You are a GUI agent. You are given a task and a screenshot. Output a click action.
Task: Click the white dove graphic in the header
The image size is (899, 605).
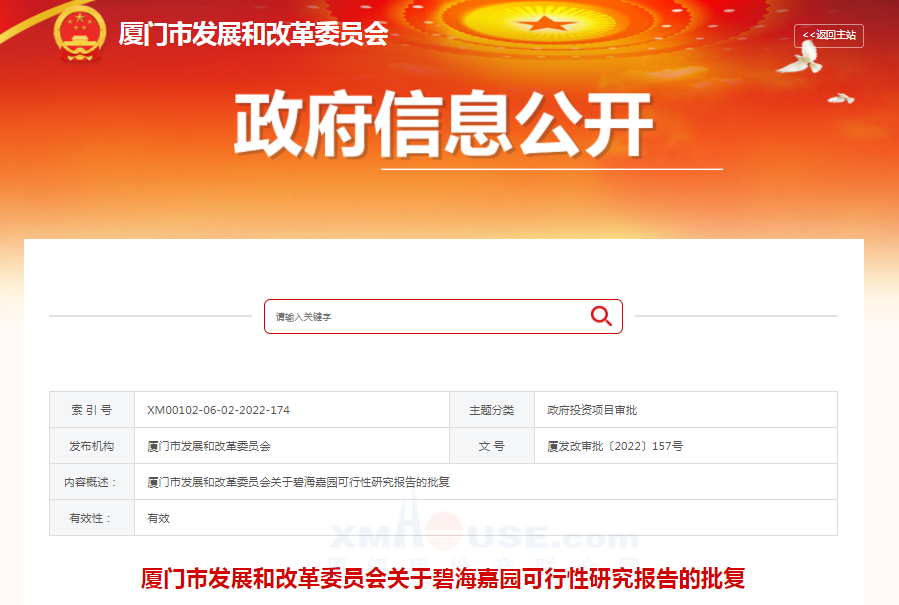tap(802, 58)
